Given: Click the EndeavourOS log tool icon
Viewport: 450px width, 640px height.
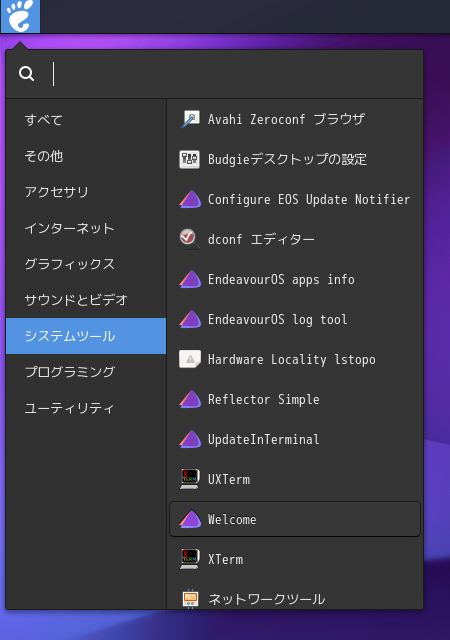Looking at the screenshot, I should tap(190, 319).
